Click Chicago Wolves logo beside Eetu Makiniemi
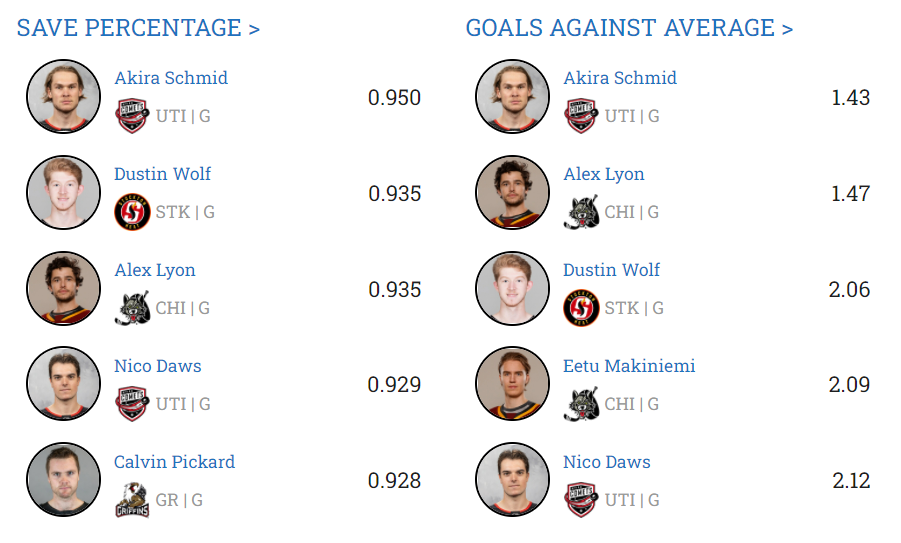 (x=580, y=404)
